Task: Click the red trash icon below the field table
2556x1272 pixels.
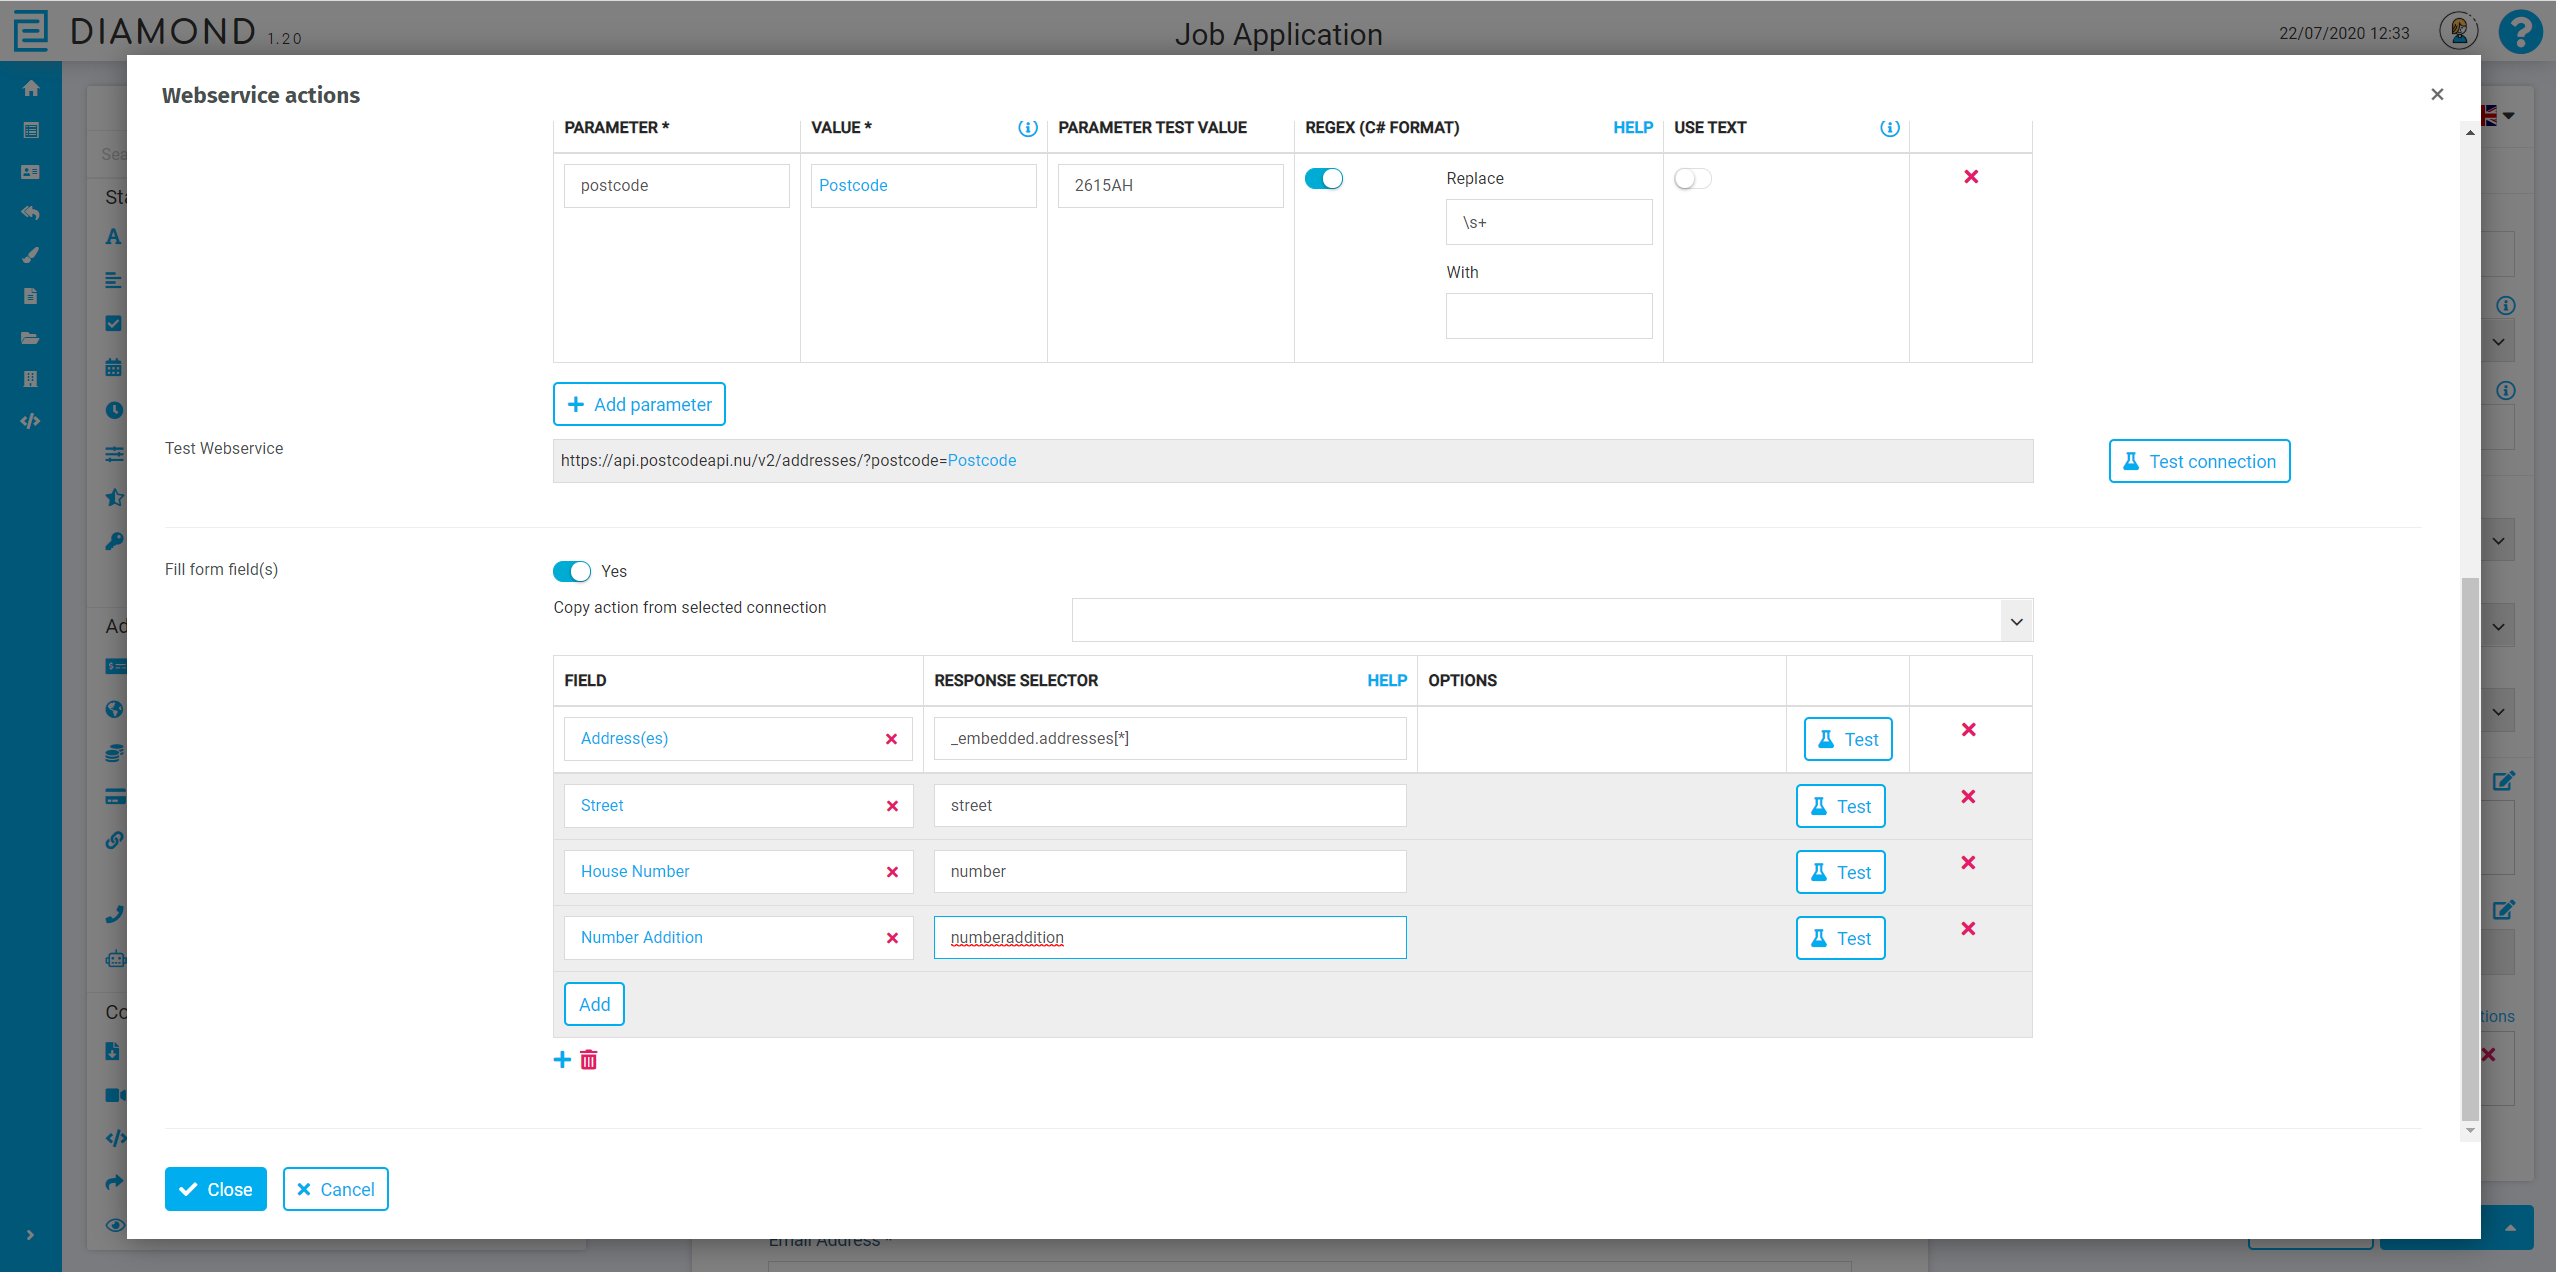Action: click(589, 1060)
